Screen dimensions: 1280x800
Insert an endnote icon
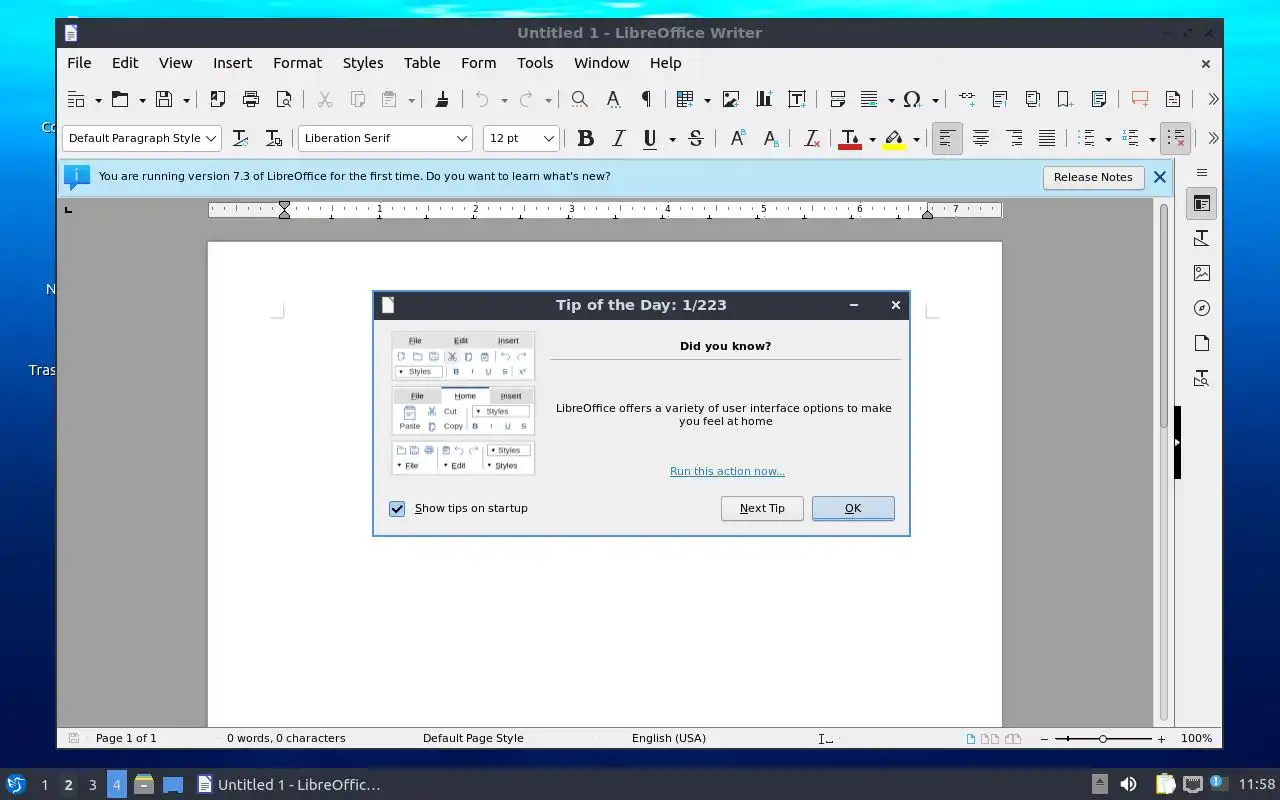[x=1033, y=99]
